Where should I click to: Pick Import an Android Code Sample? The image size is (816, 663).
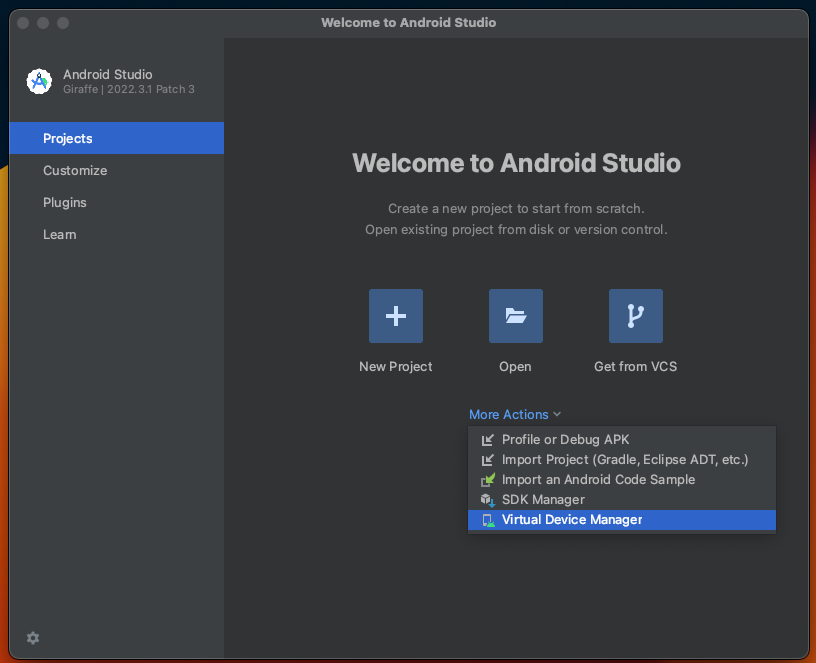621,479
